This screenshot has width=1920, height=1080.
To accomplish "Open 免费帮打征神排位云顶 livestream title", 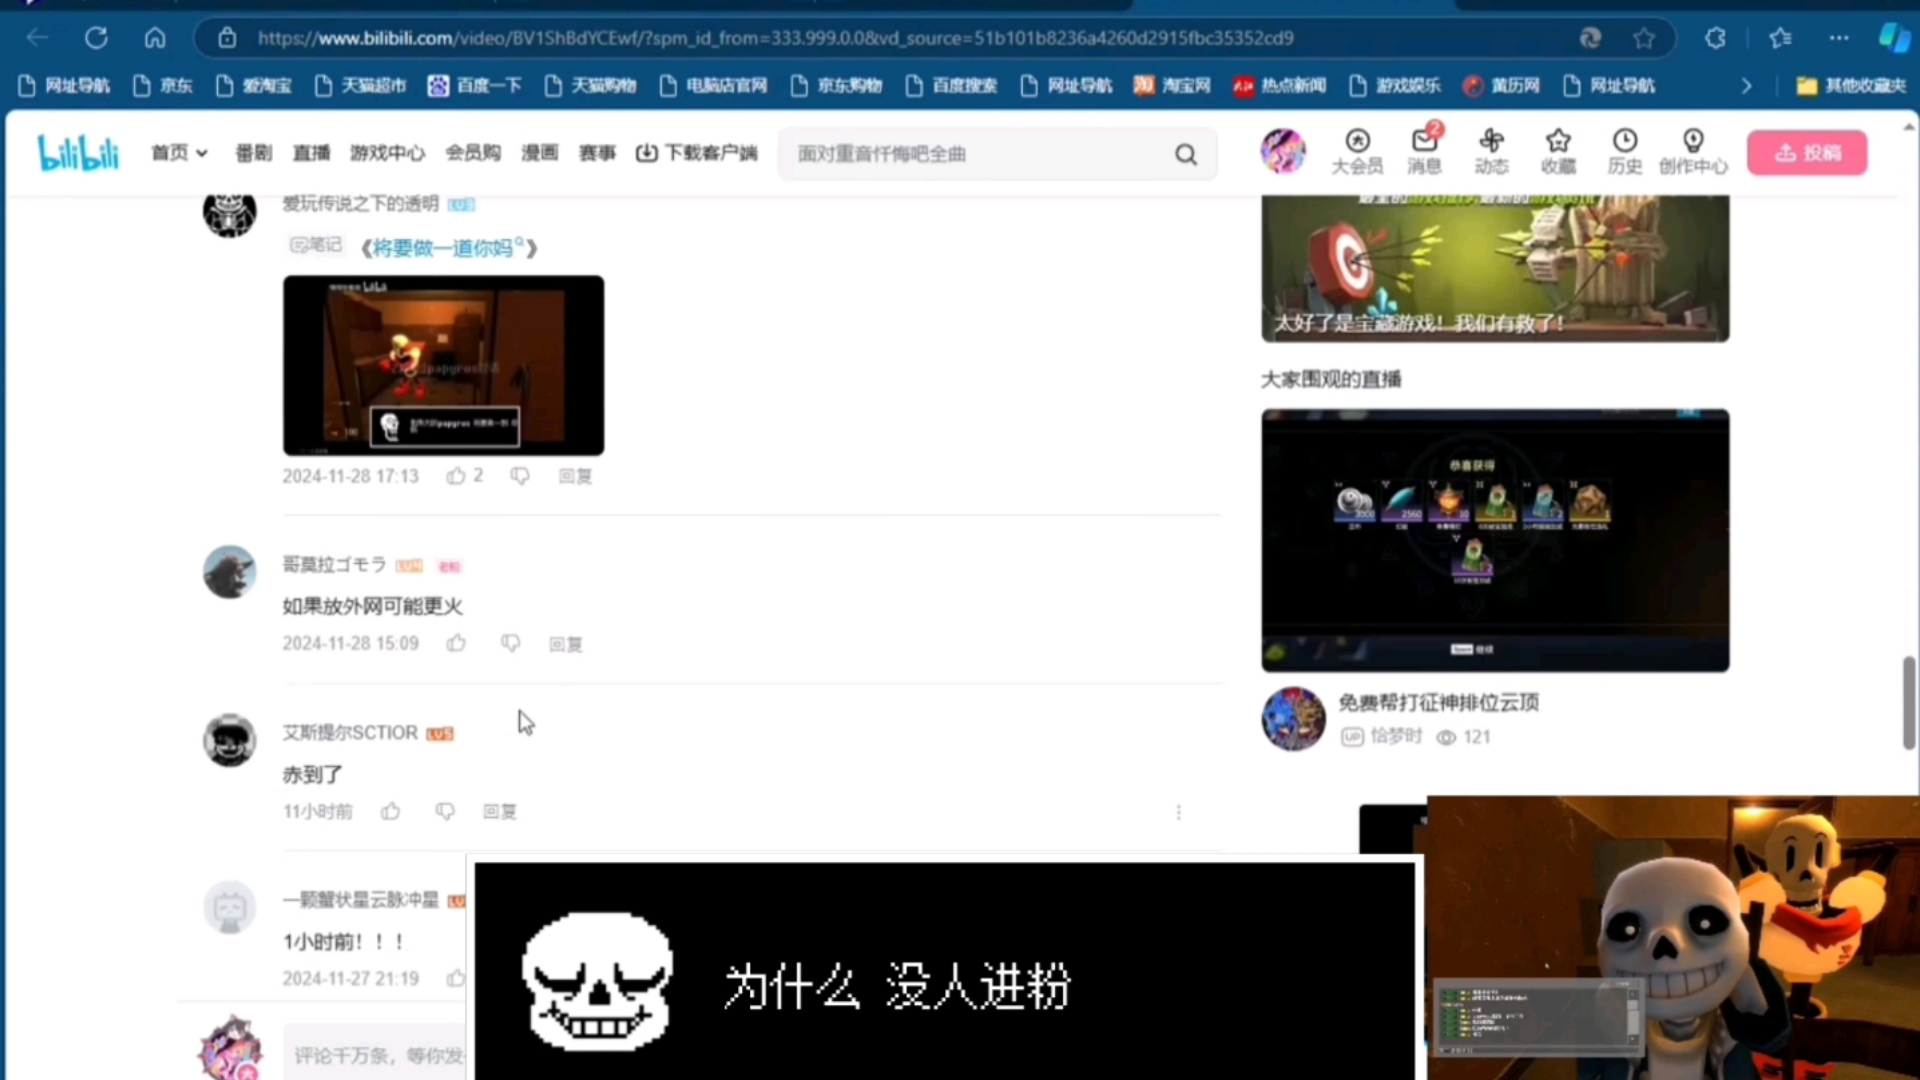I will 1438,703.
